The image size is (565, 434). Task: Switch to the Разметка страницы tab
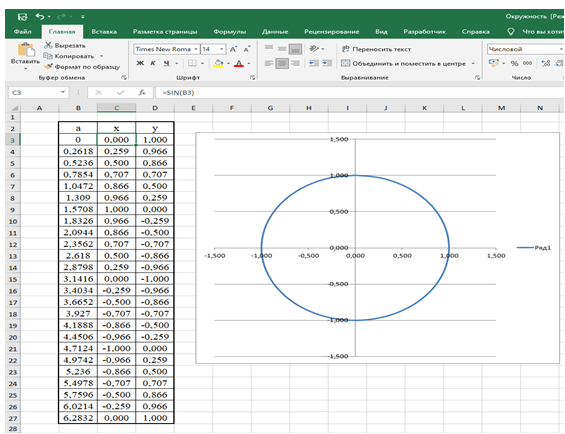click(165, 32)
